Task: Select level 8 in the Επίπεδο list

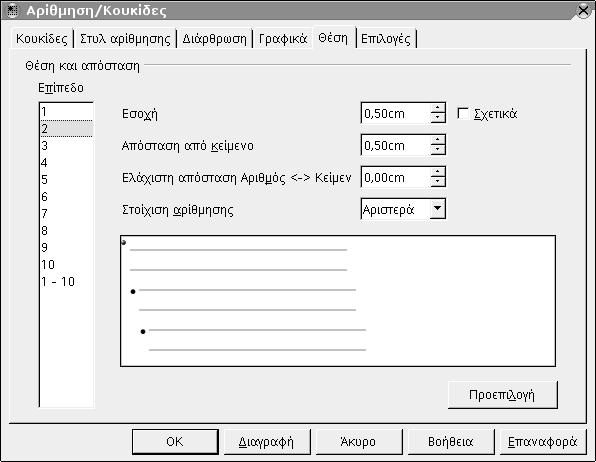Action: click(66, 230)
